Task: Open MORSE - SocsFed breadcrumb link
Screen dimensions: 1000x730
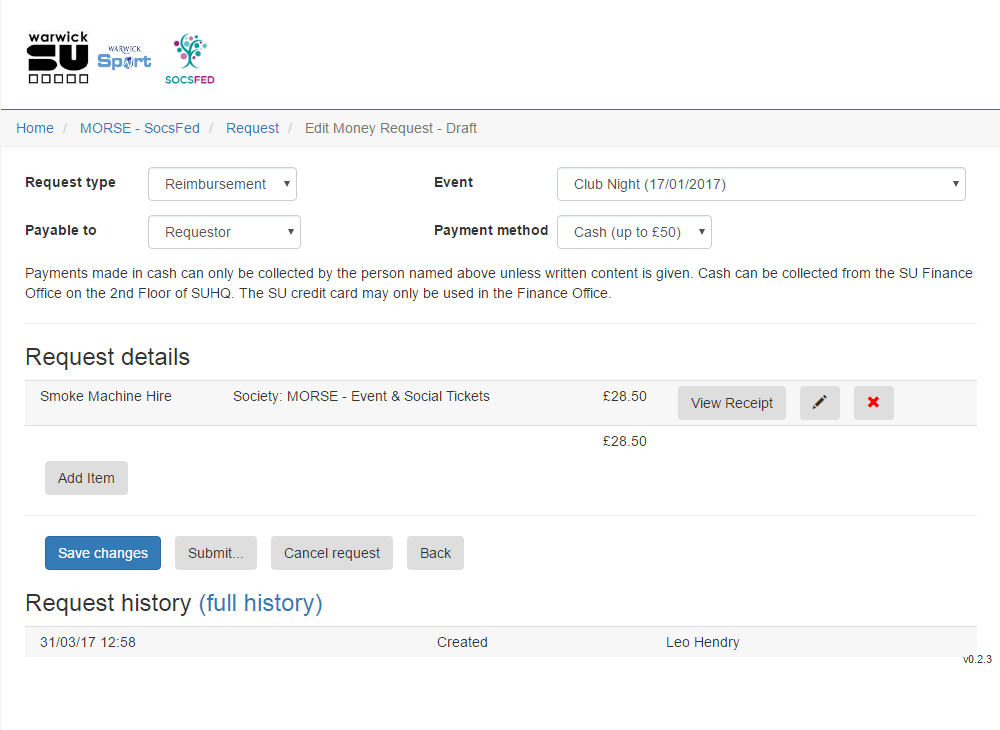Action: click(140, 128)
